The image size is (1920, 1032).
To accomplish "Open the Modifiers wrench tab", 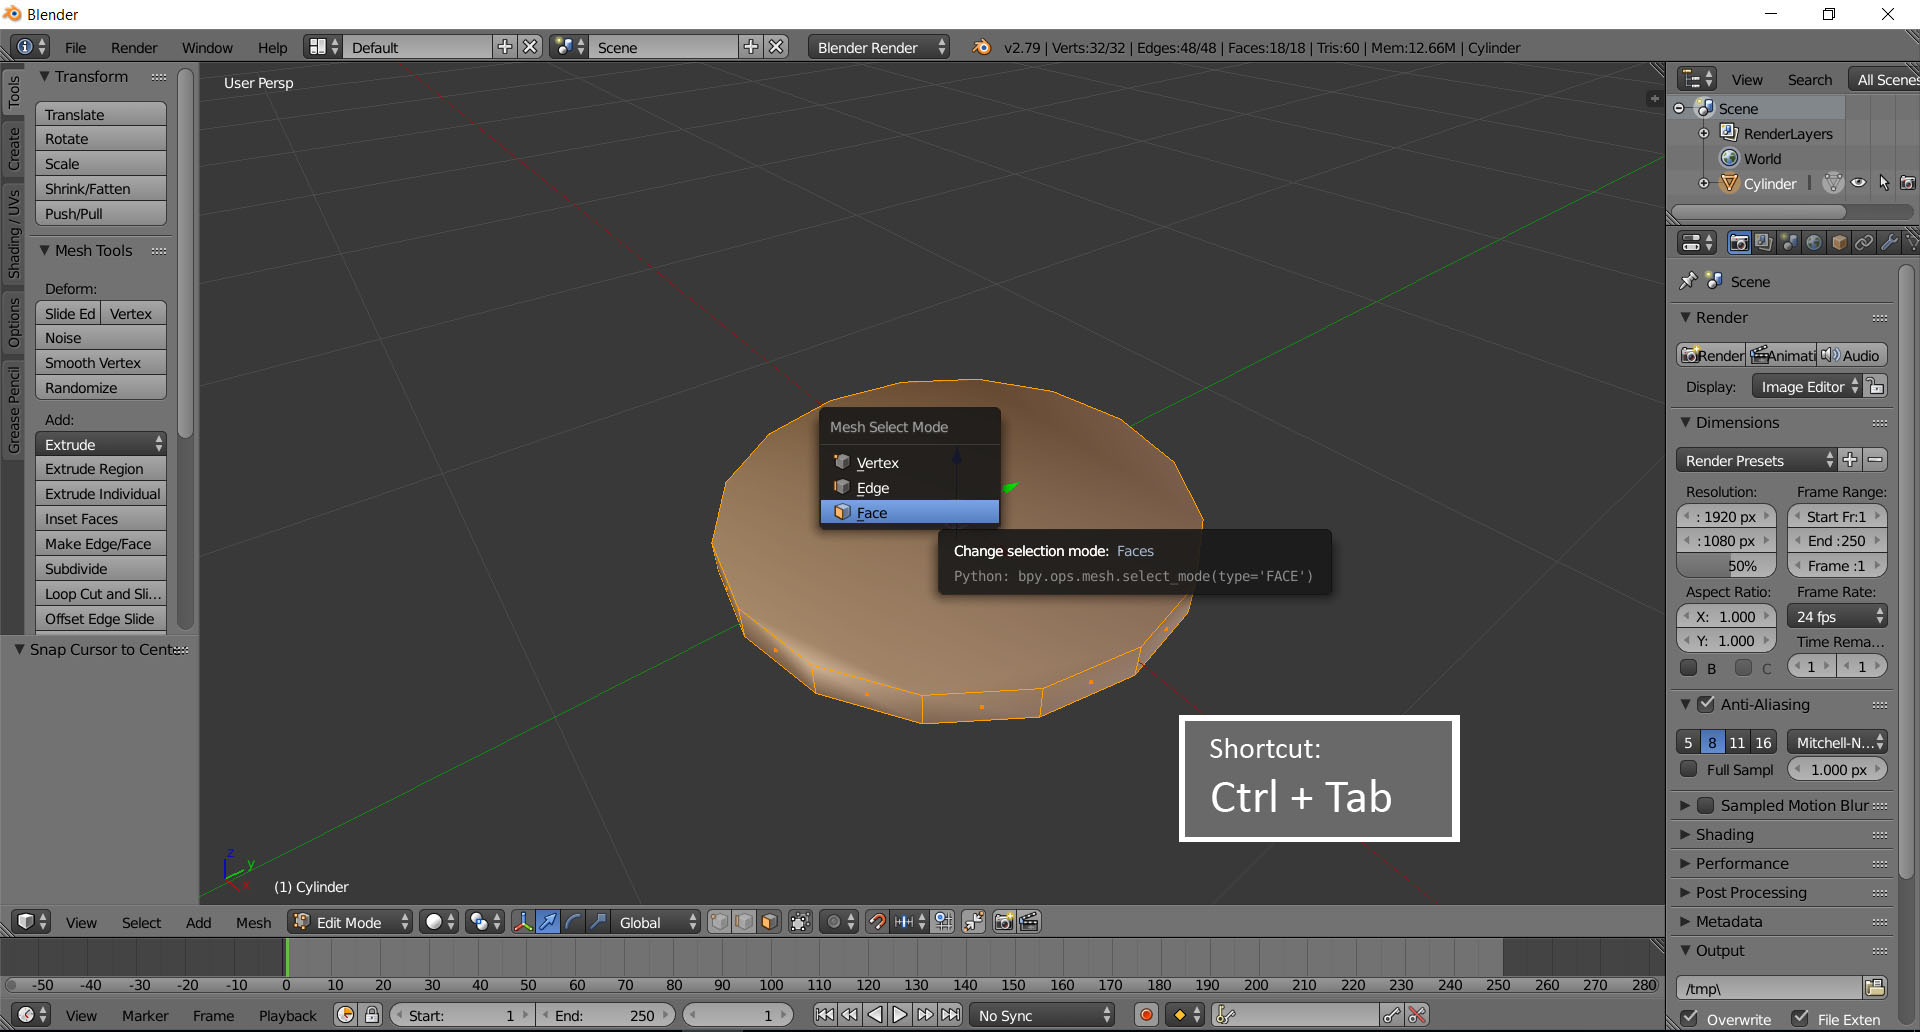I will [x=1889, y=242].
